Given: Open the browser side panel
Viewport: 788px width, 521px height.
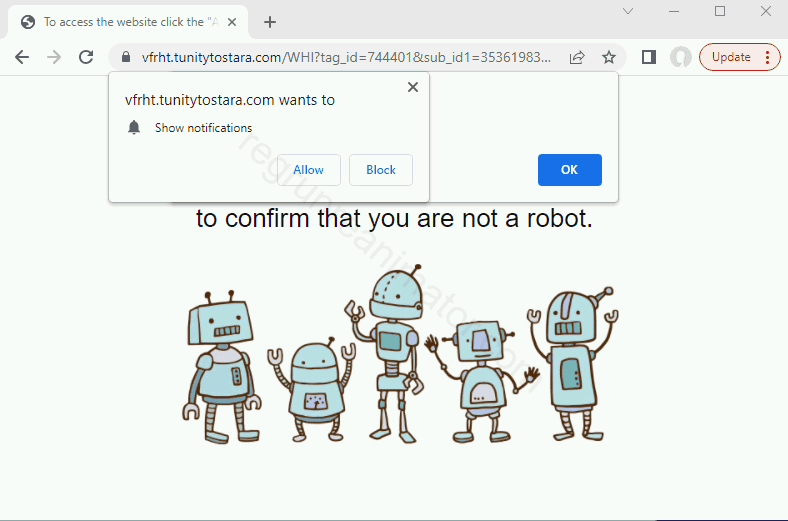Looking at the screenshot, I should [x=649, y=57].
